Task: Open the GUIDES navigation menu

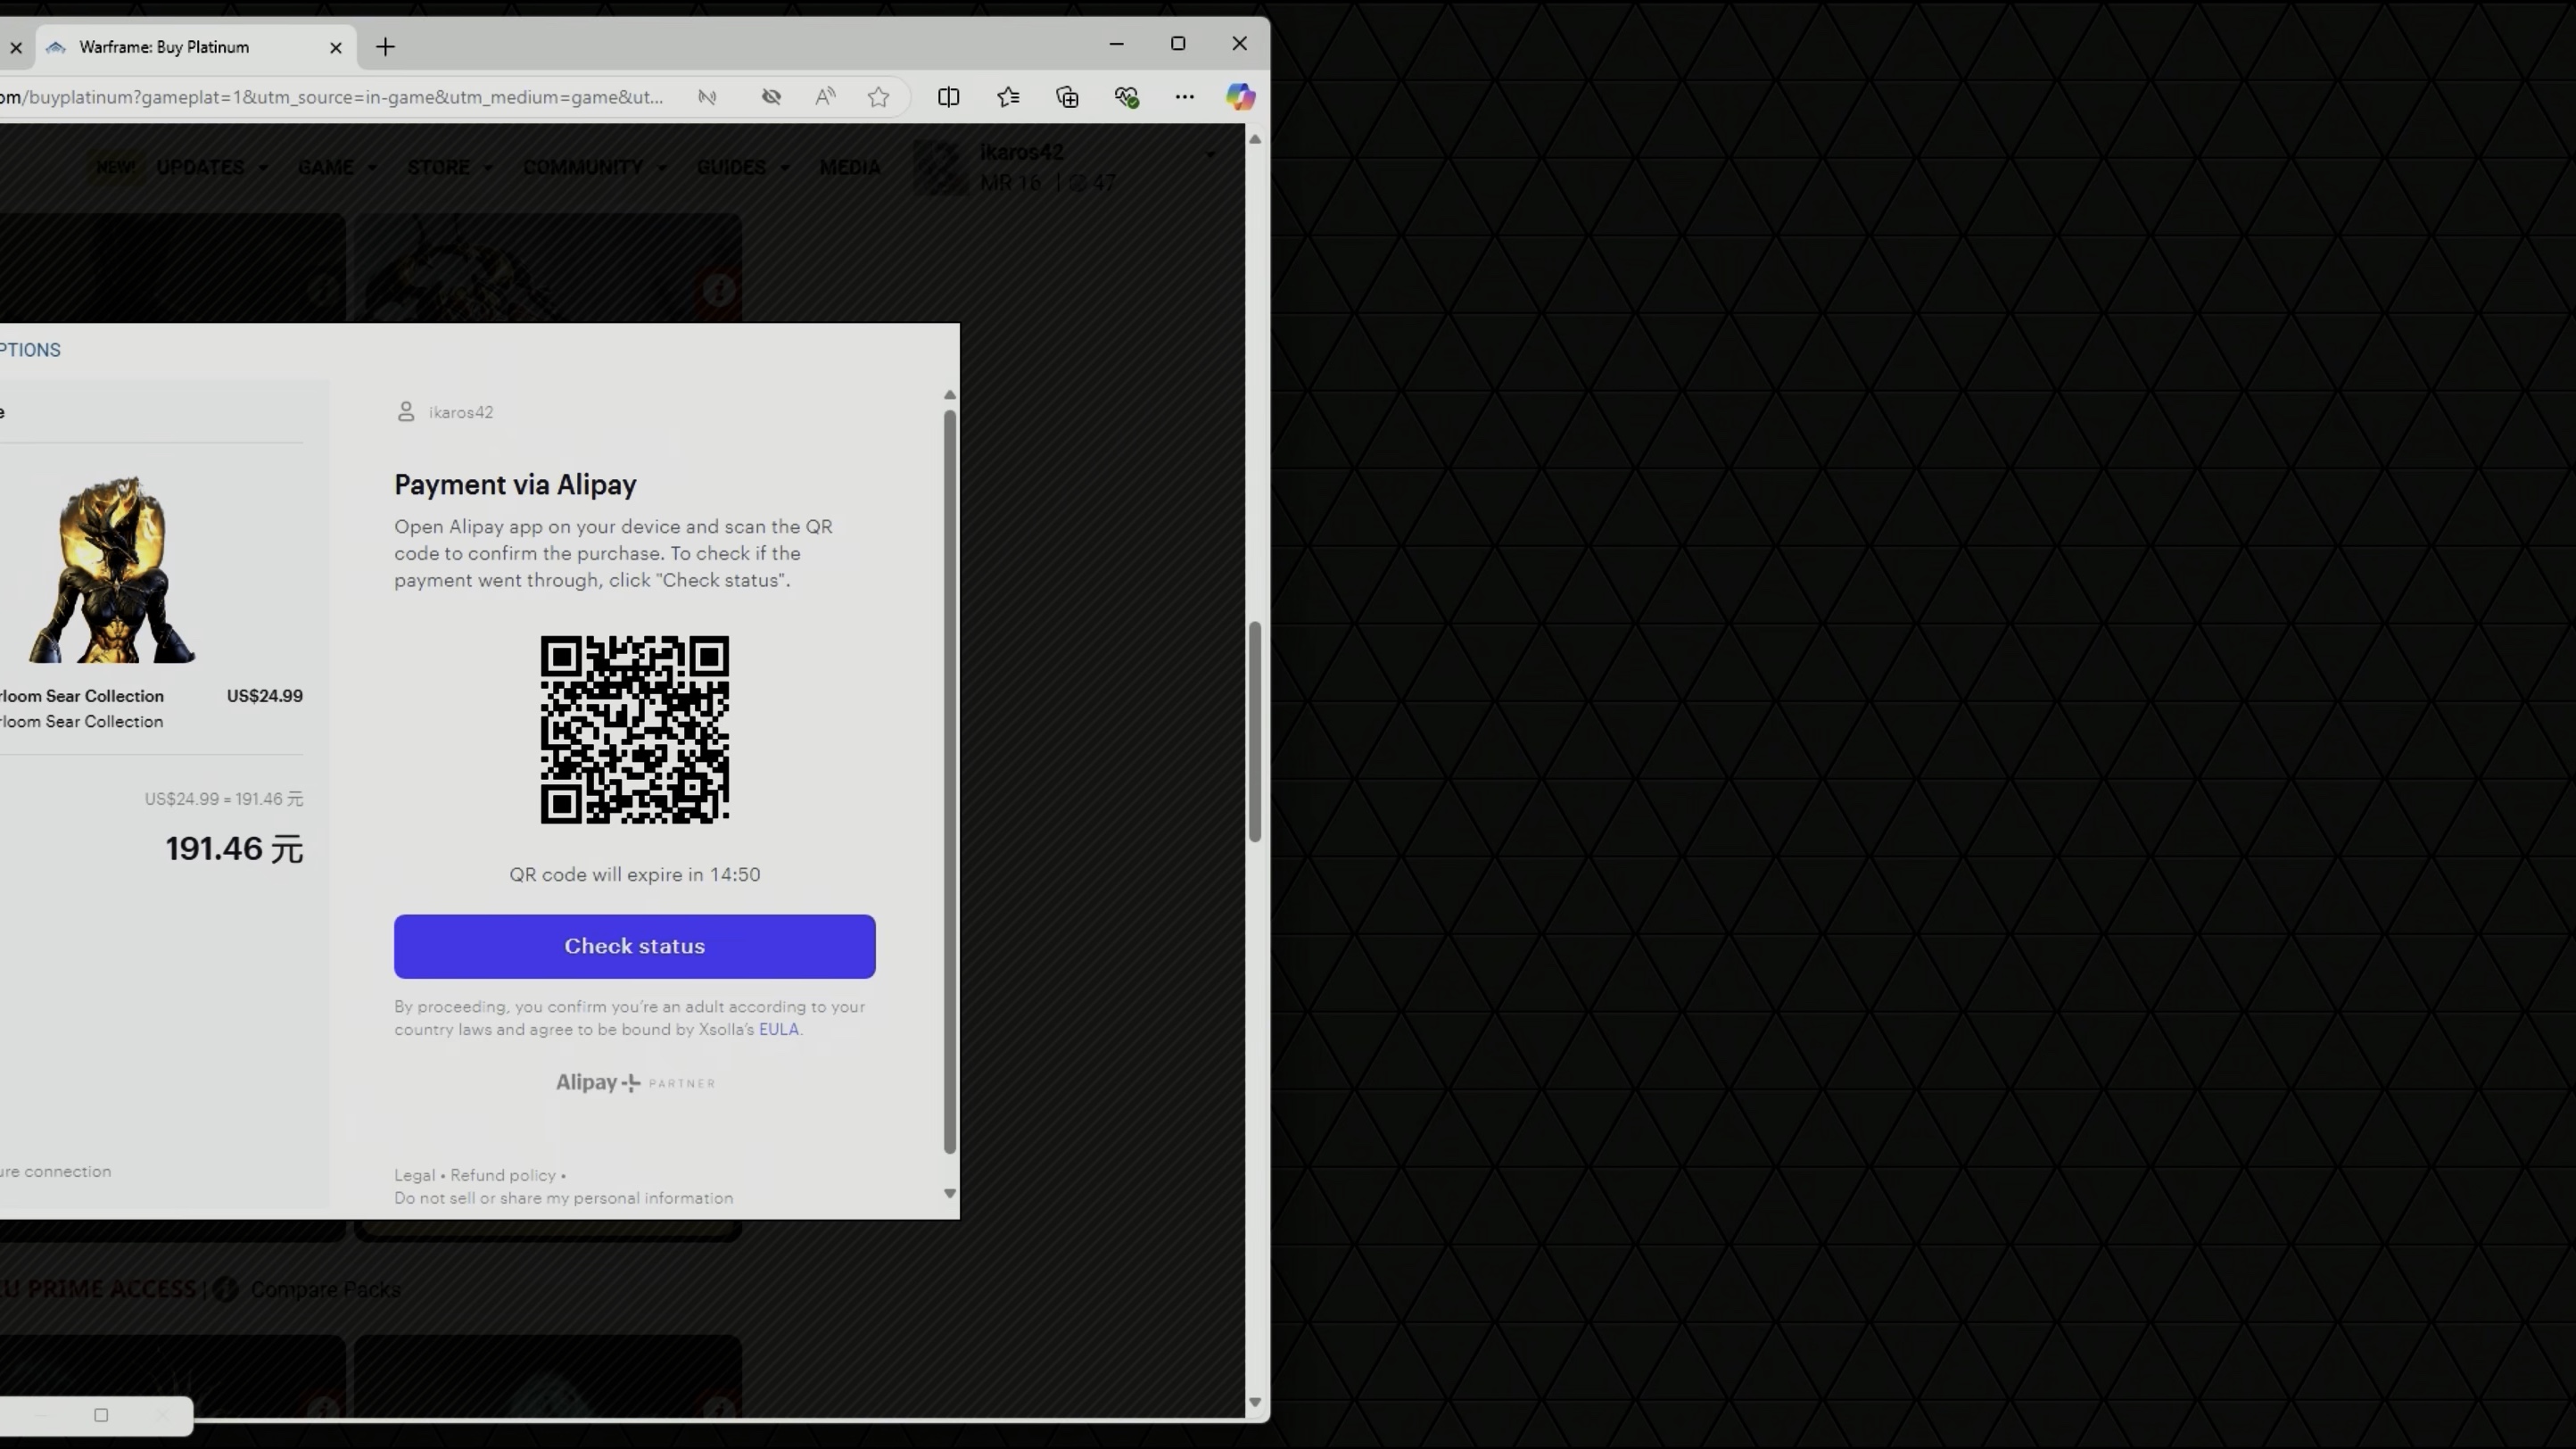Action: (x=743, y=167)
